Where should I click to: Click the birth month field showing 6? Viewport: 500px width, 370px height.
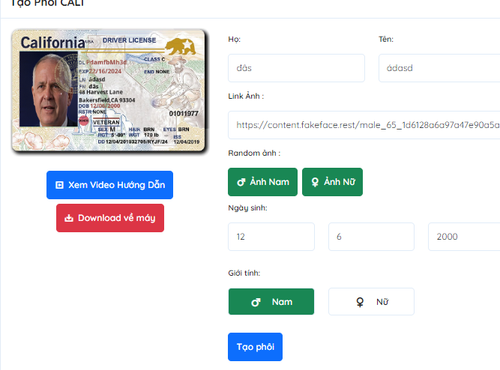point(371,237)
